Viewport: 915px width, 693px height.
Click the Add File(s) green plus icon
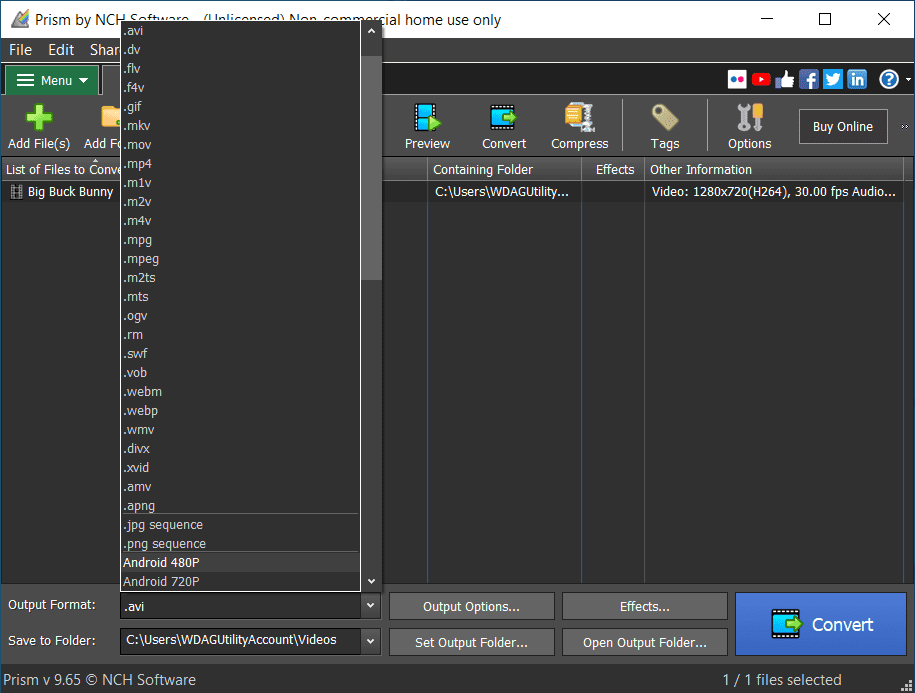tap(39, 117)
